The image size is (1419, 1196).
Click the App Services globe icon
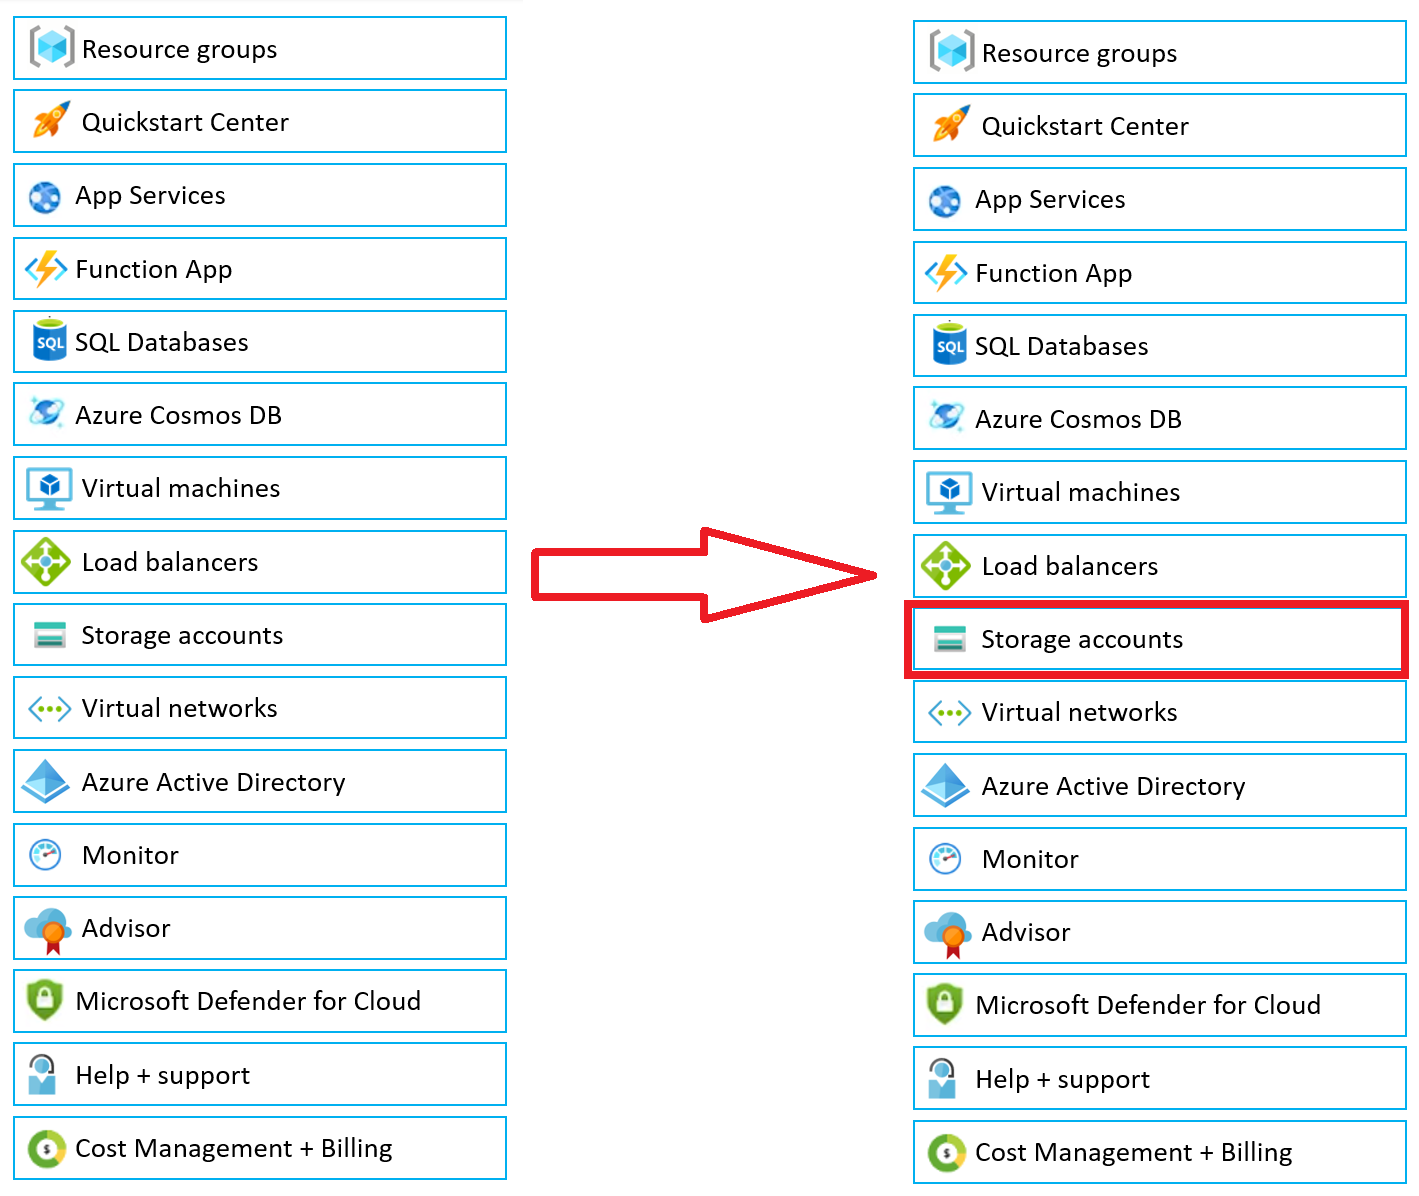coord(45,196)
